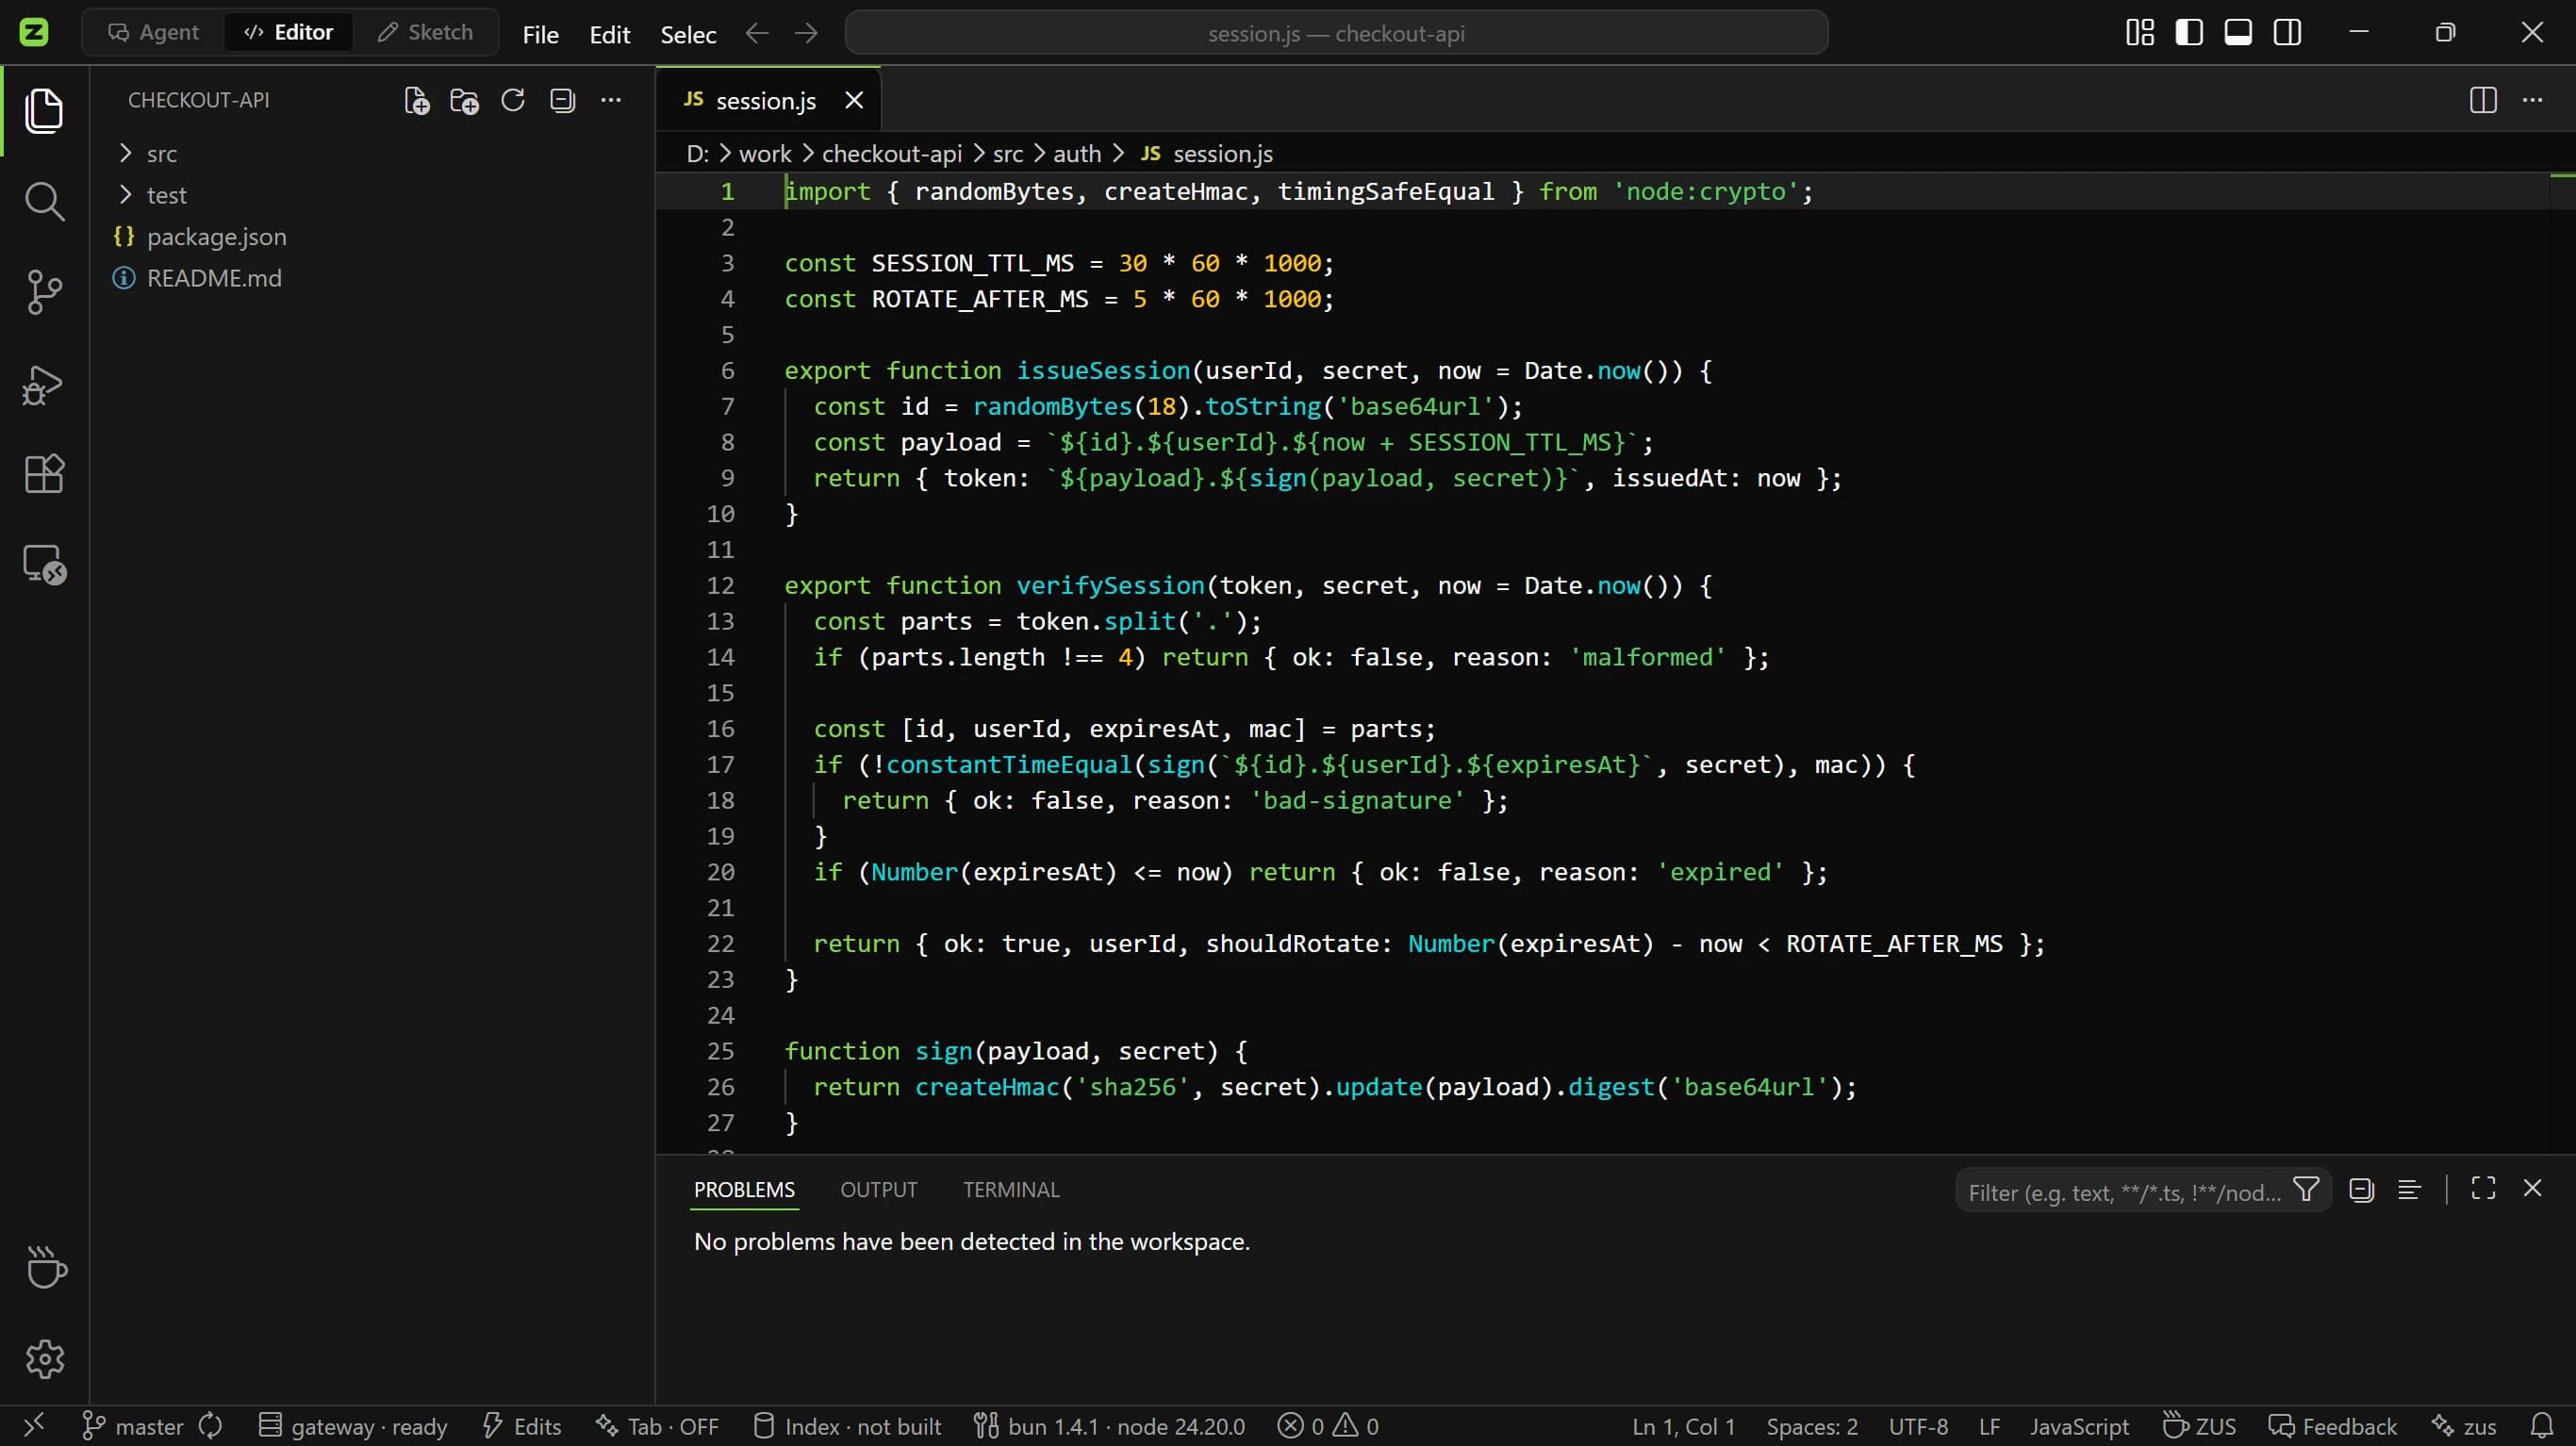Open explorer more actions ellipsis
The width and height of the screenshot is (2576, 1446).
(x=611, y=100)
